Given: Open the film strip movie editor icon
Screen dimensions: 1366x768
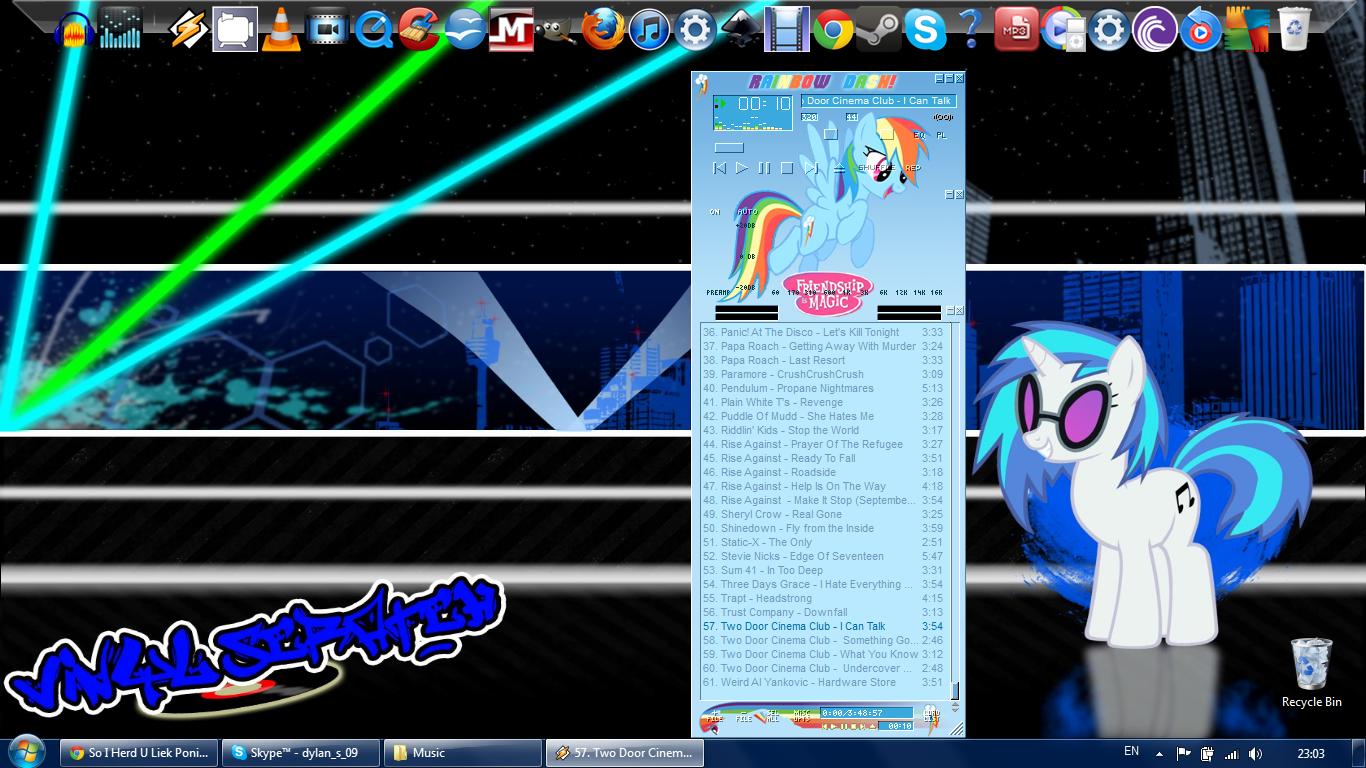Looking at the screenshot, I should (x=787, y=29).
